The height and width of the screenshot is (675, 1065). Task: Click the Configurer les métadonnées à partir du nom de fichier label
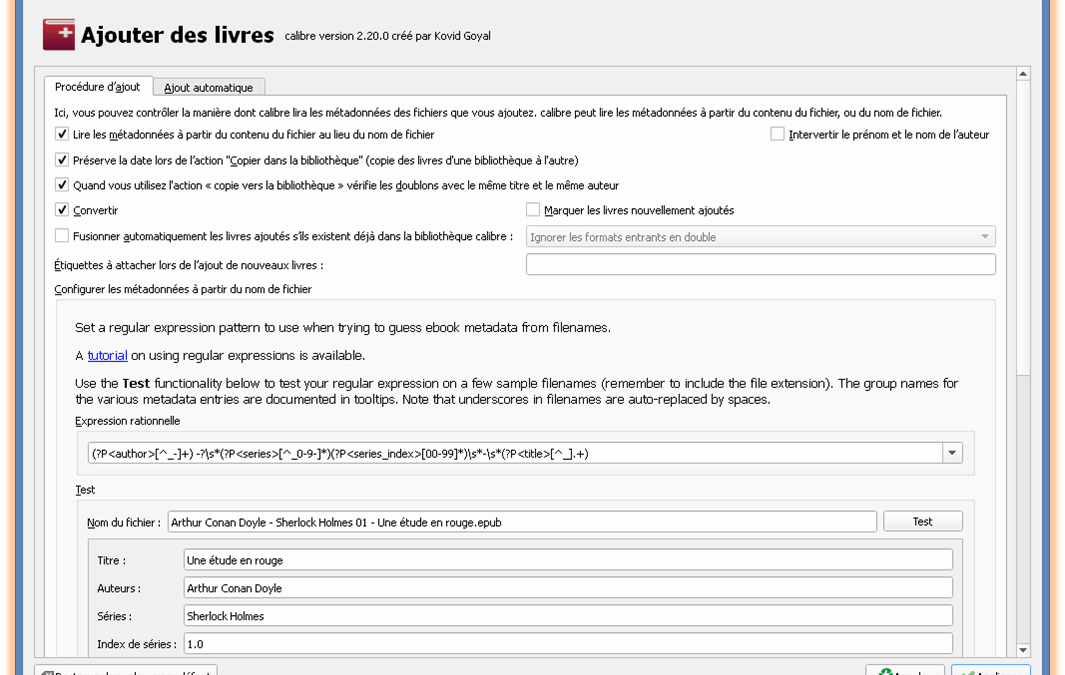click(x=183, y=289)
